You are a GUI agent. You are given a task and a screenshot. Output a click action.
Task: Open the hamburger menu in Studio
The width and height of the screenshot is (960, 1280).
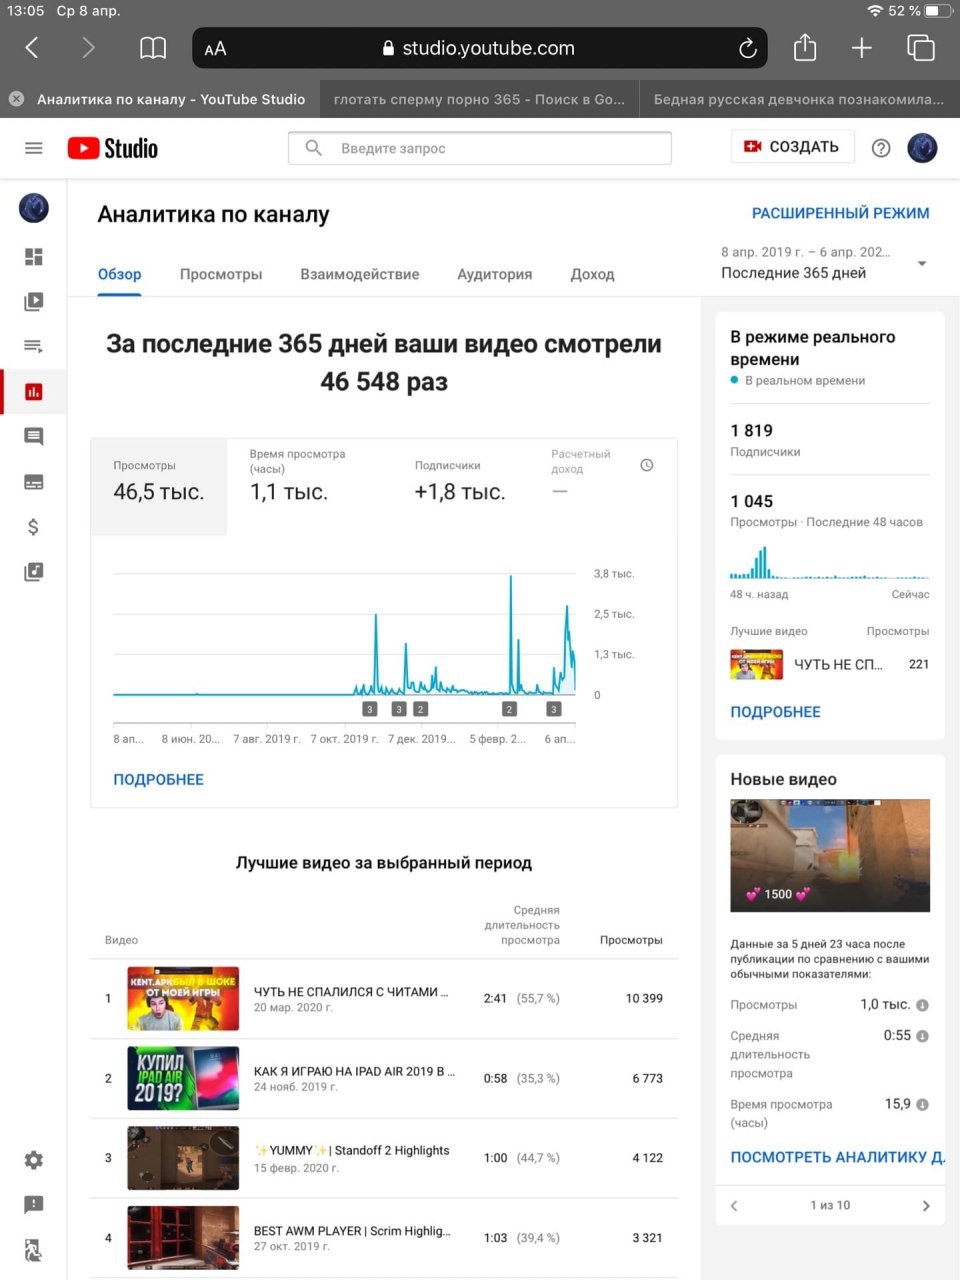tap(34, 148)
